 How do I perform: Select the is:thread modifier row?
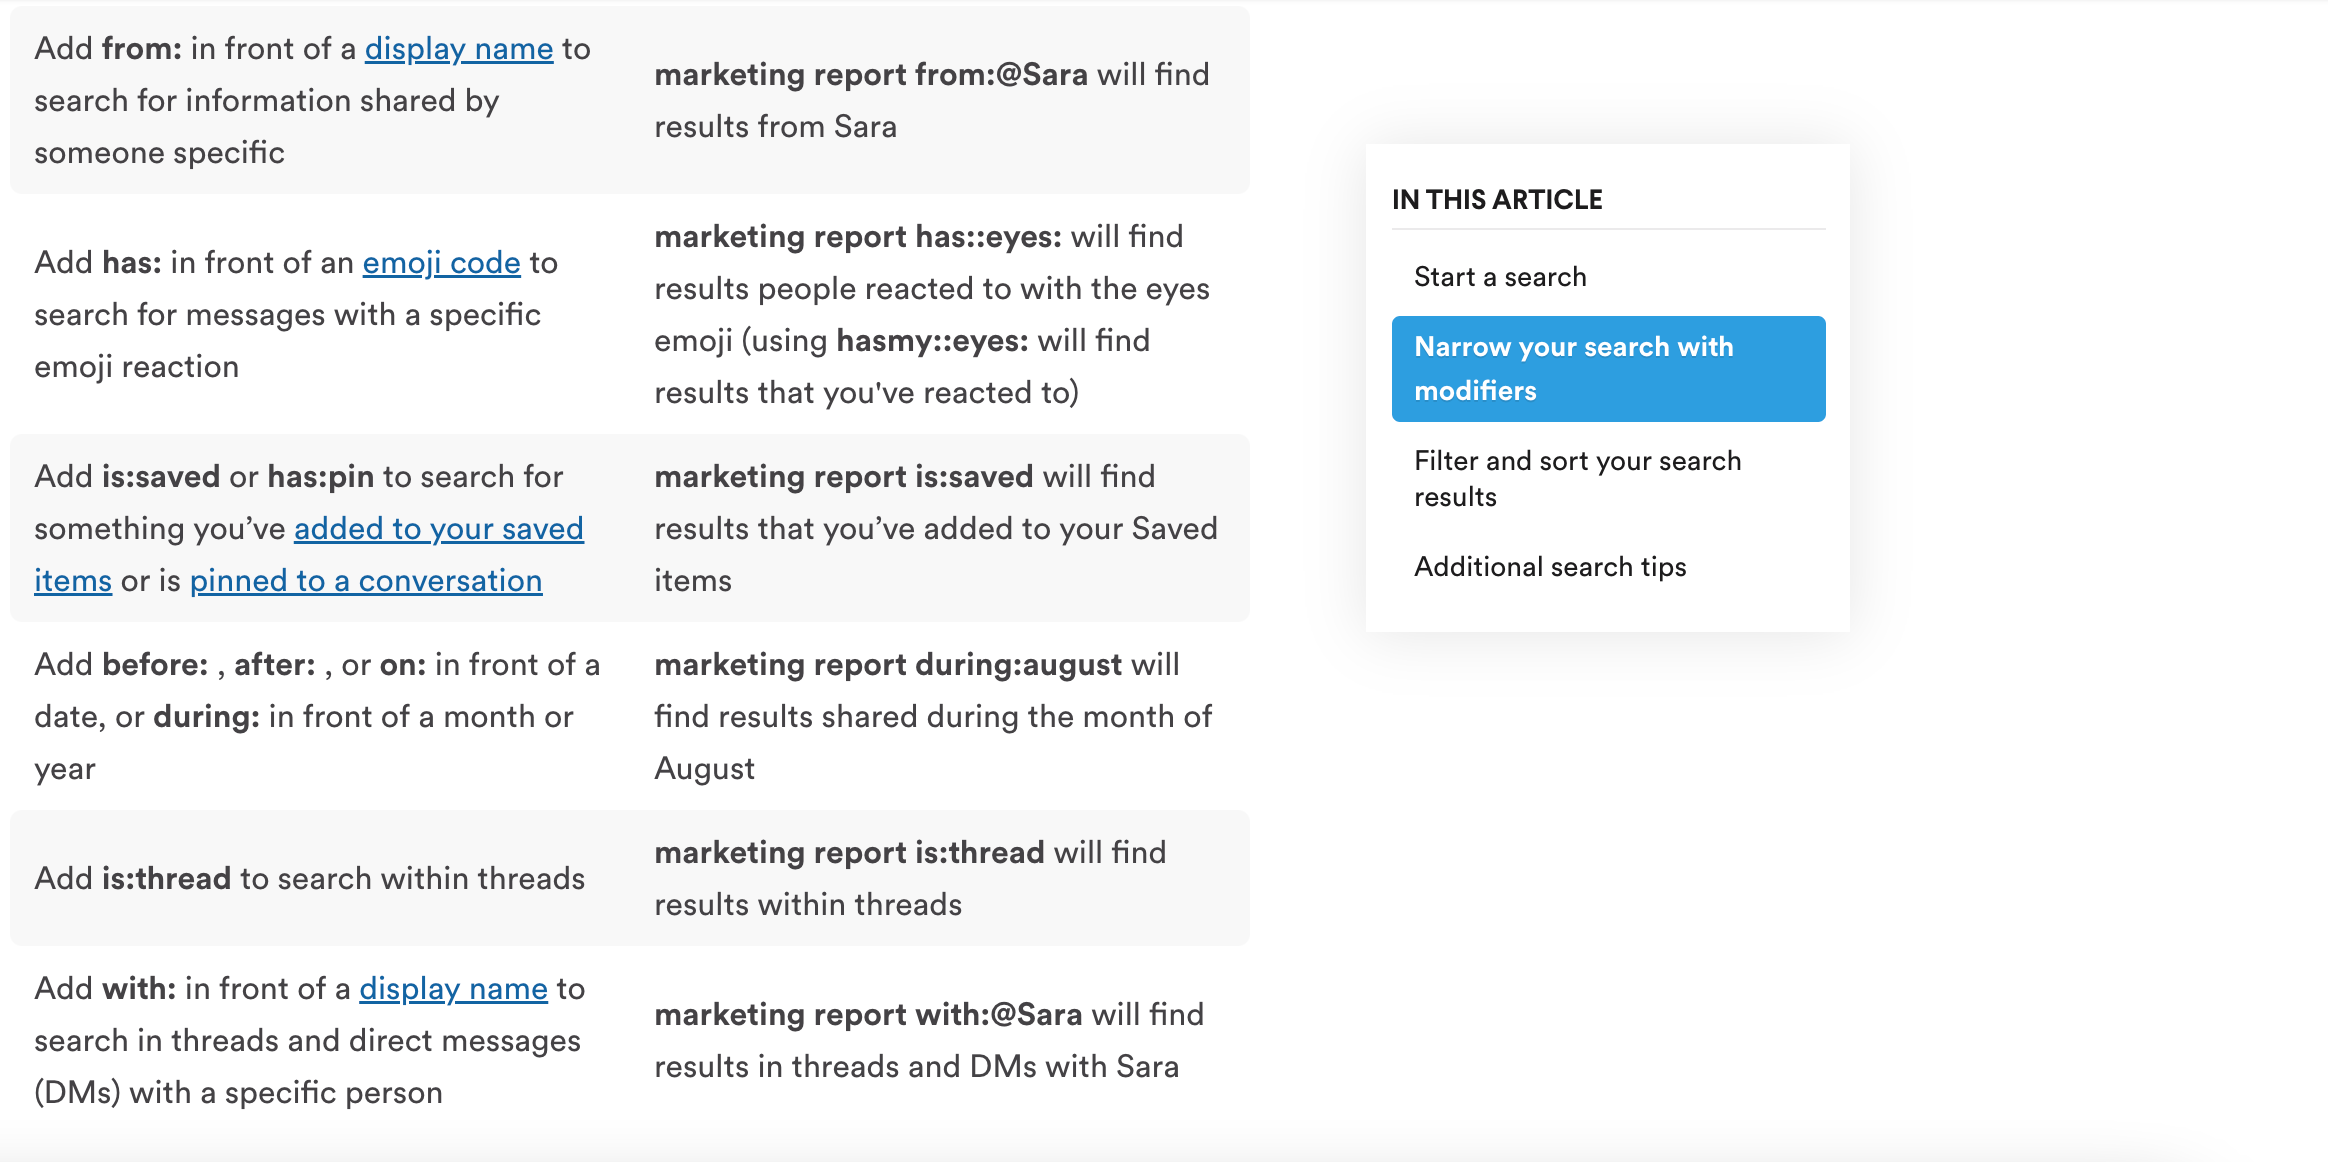310,878
